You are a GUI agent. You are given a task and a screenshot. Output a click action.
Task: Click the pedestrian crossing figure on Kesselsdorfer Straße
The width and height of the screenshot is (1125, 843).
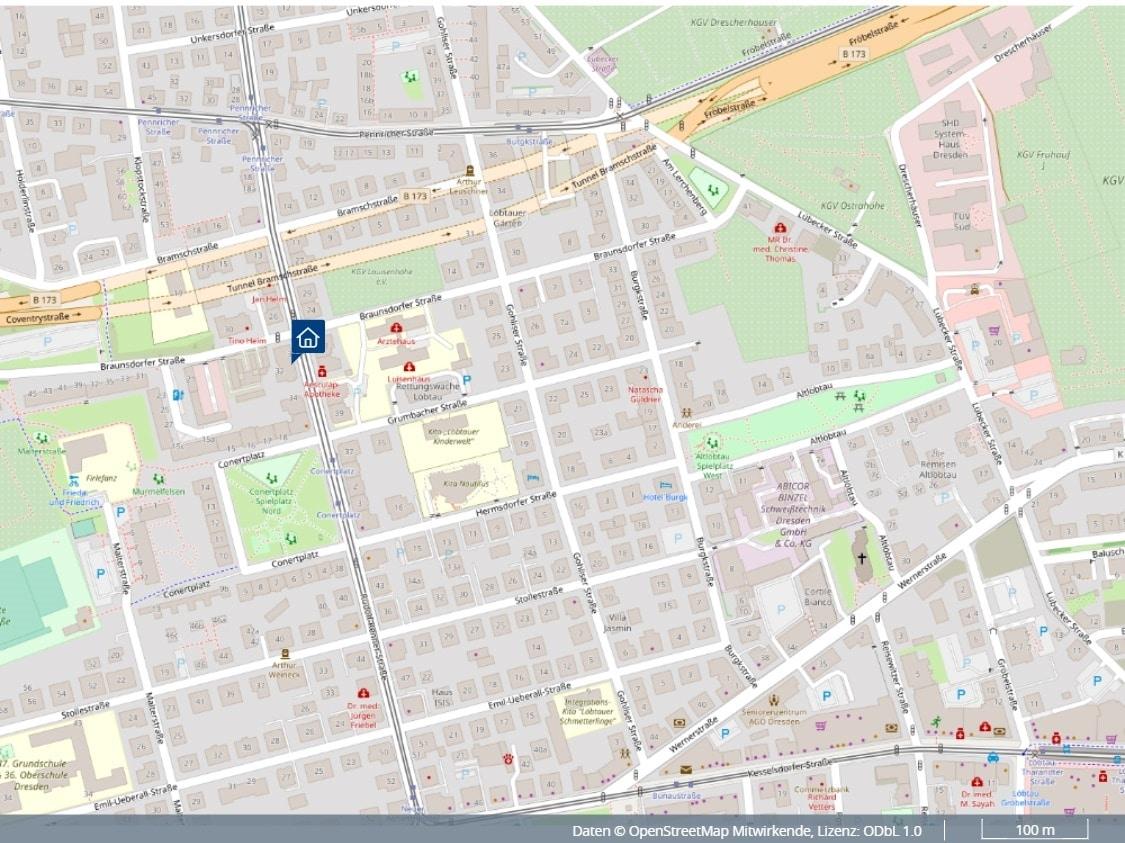point(936,721)
